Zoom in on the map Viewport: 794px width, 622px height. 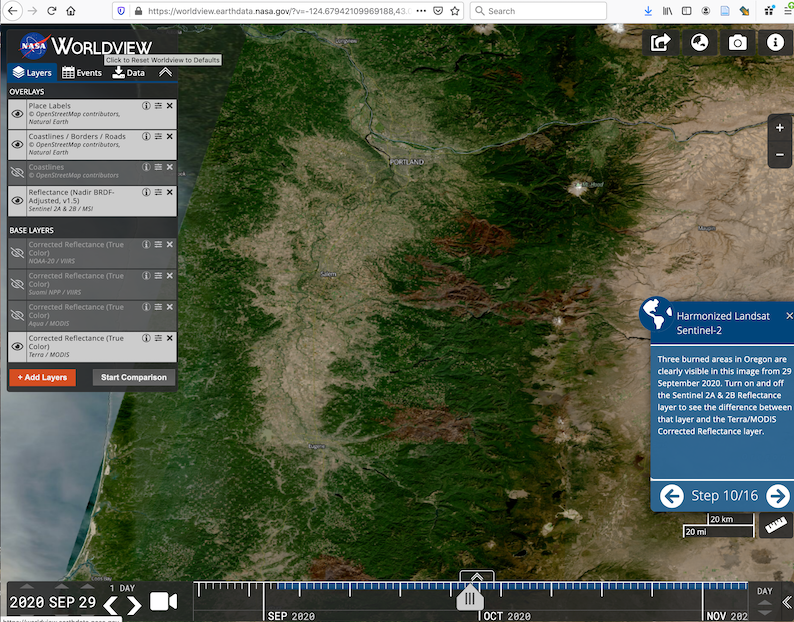[780, 128]
